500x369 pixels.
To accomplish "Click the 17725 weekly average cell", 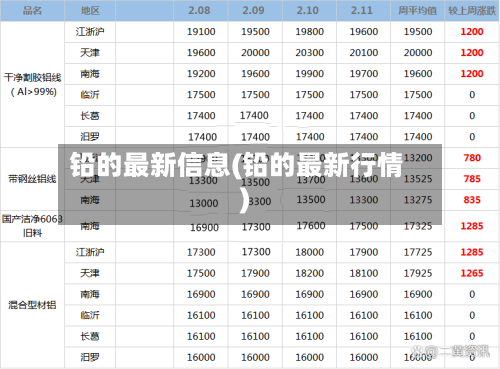I will point(418,252).
